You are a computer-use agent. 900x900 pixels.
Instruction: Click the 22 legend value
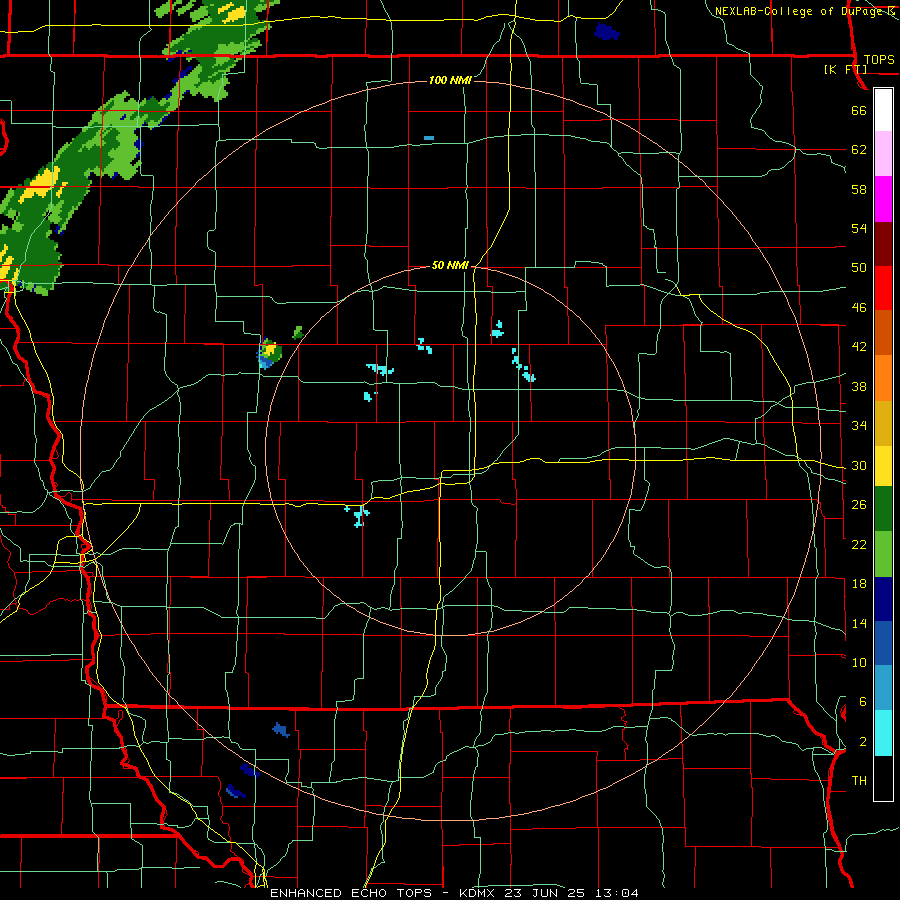point(859,544)
